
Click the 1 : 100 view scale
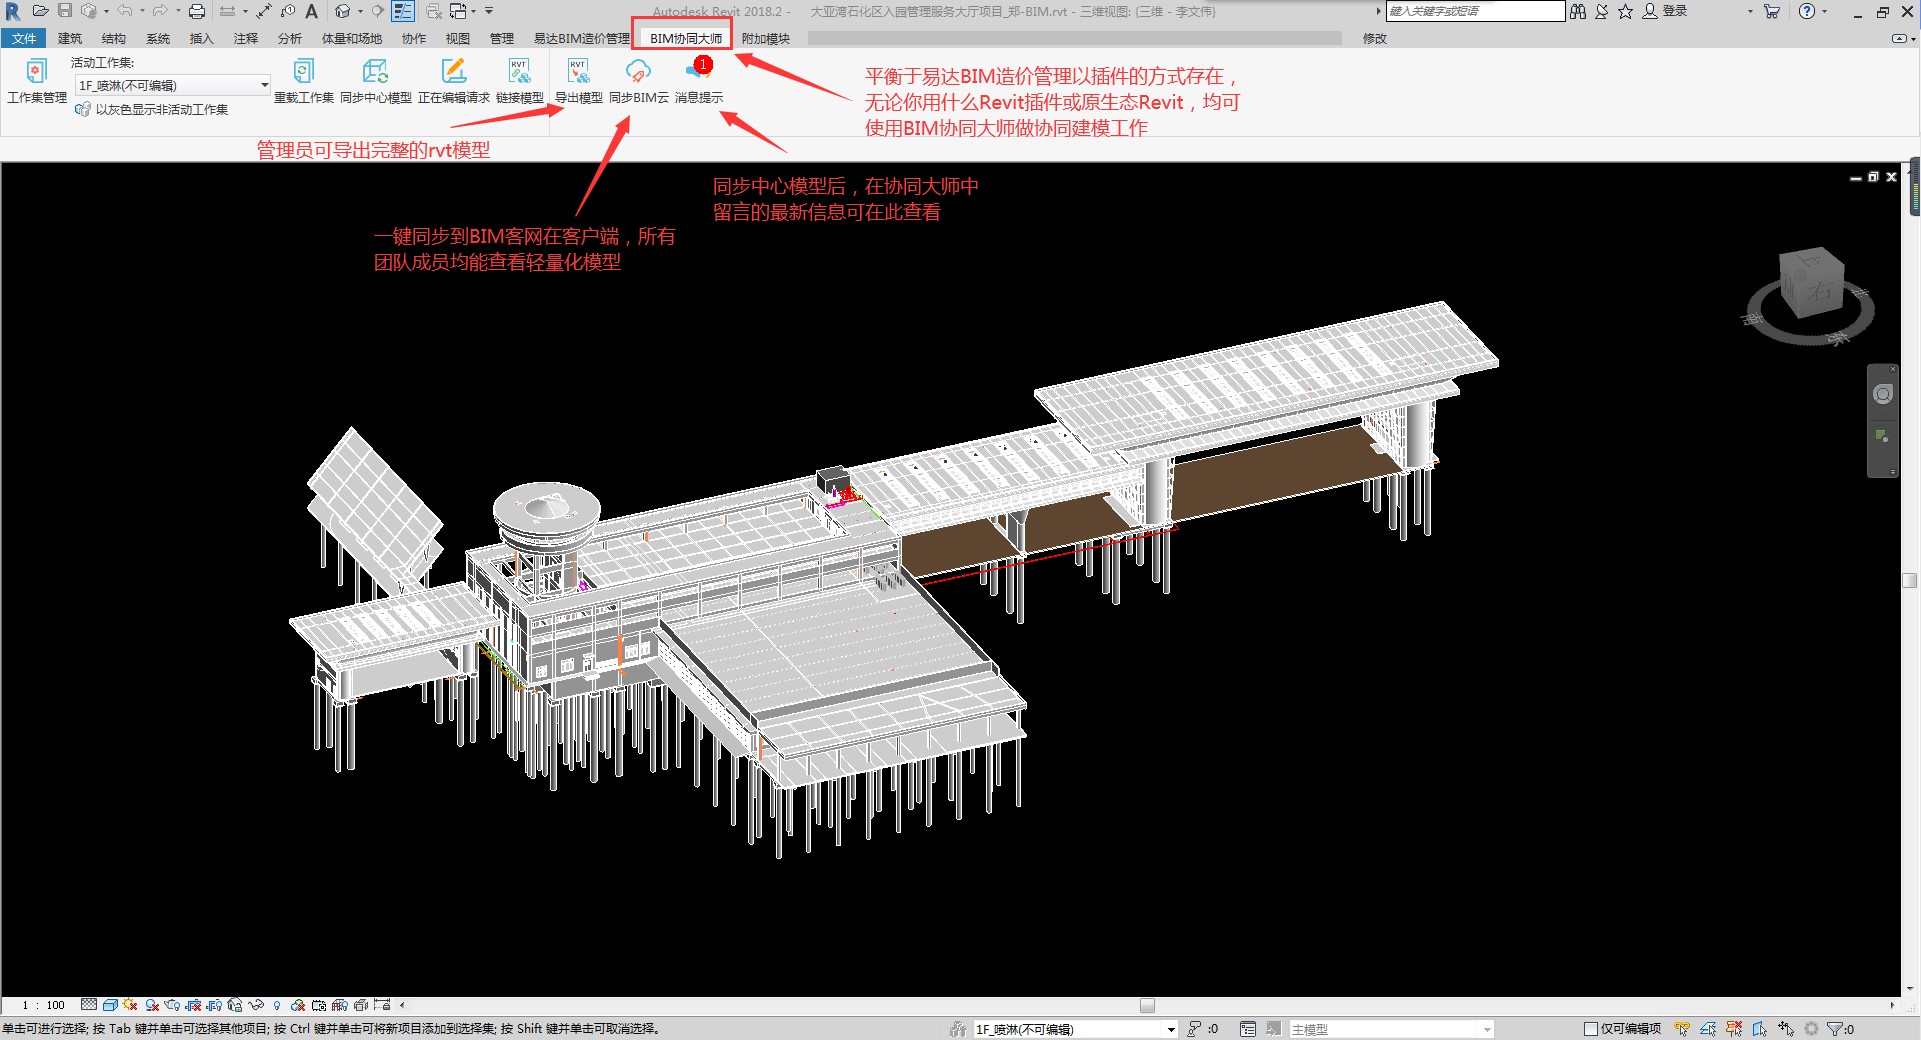(x=43, y=1005)
